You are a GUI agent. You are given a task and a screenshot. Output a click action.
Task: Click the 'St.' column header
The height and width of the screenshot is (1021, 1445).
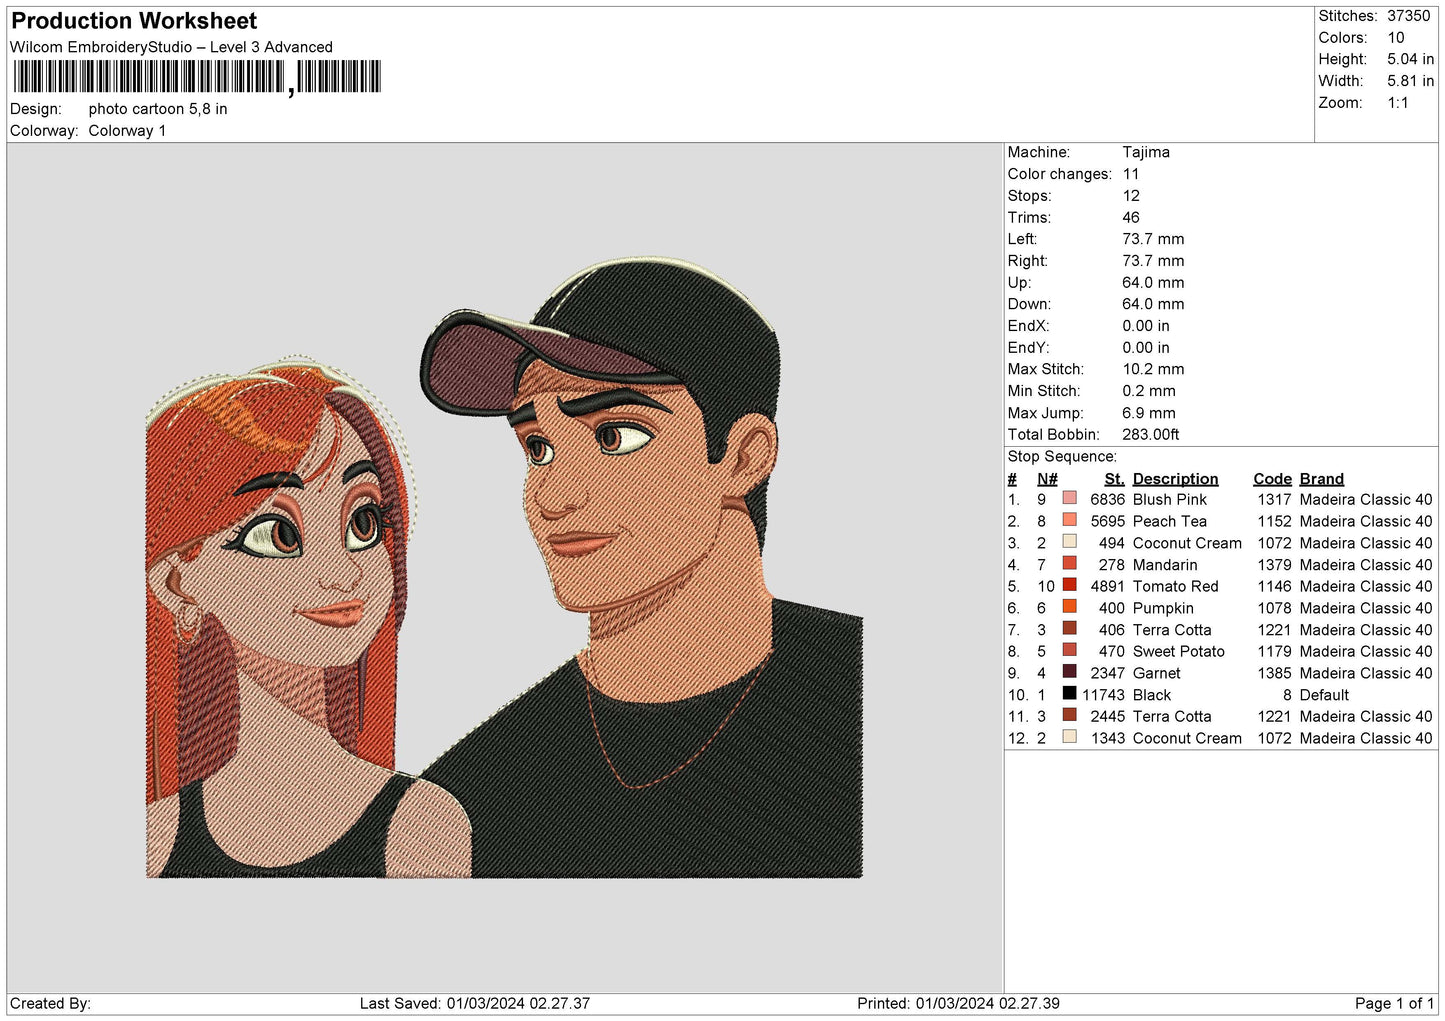click(1115, 479)
